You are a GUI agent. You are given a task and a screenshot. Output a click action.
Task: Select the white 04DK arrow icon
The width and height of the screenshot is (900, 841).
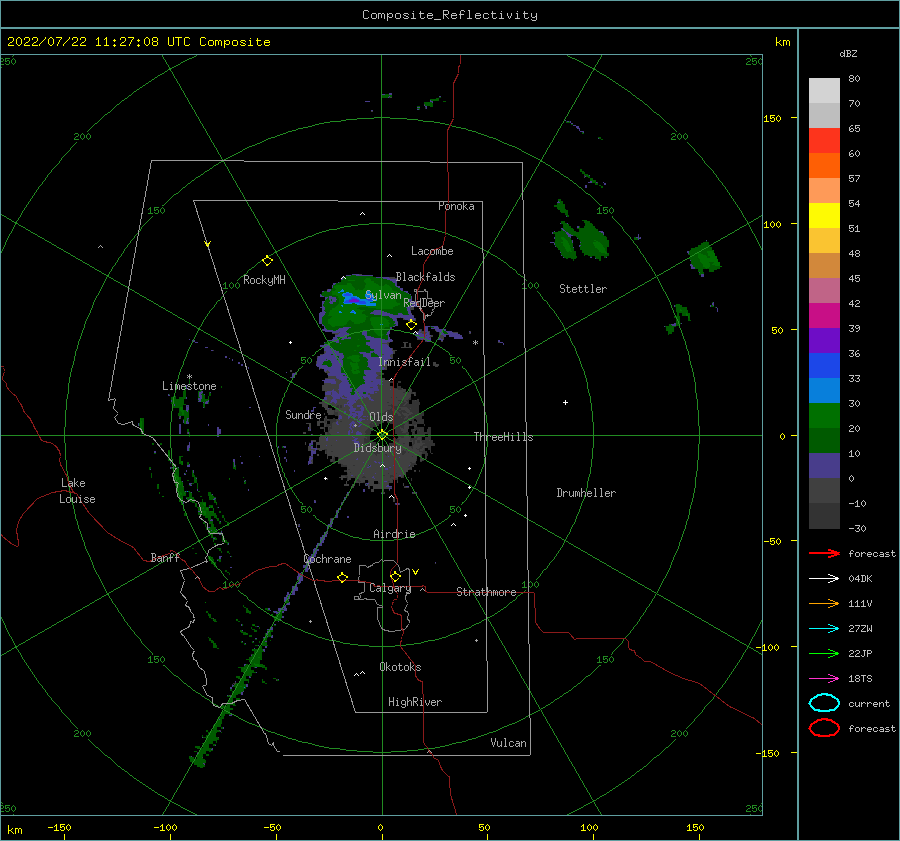point(824,579)
